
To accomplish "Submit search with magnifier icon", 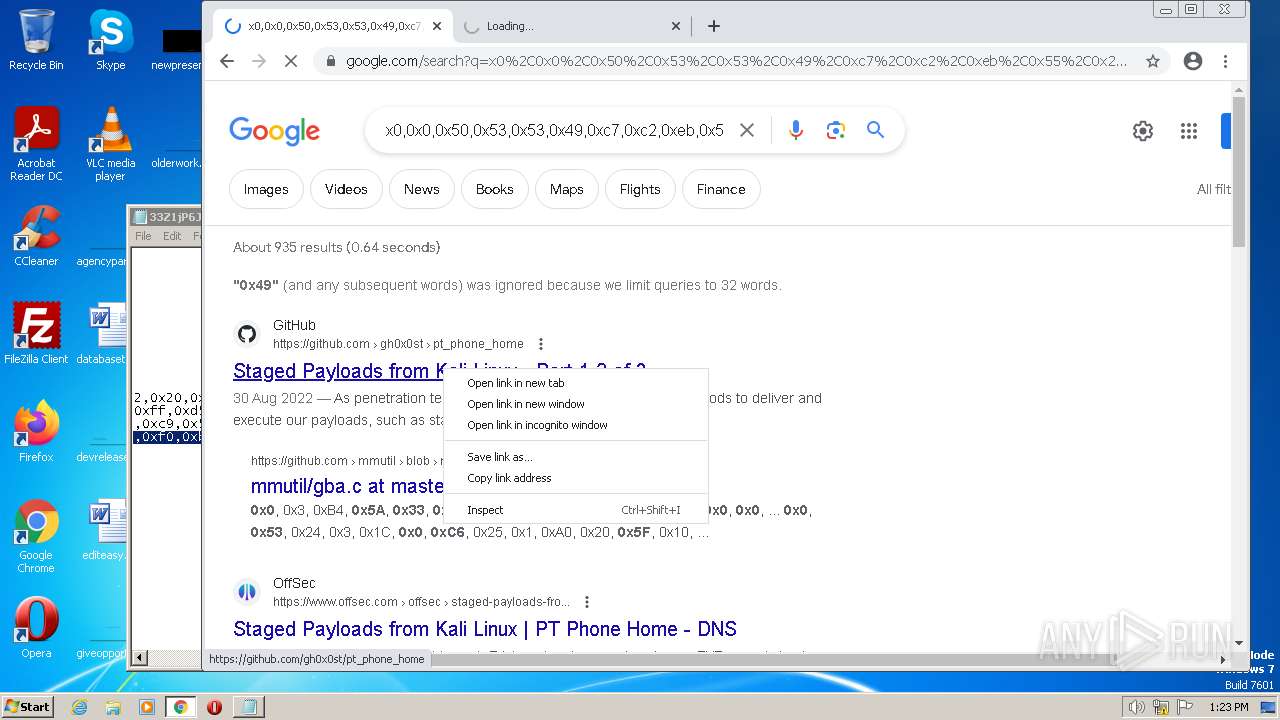I will [875, 130].
